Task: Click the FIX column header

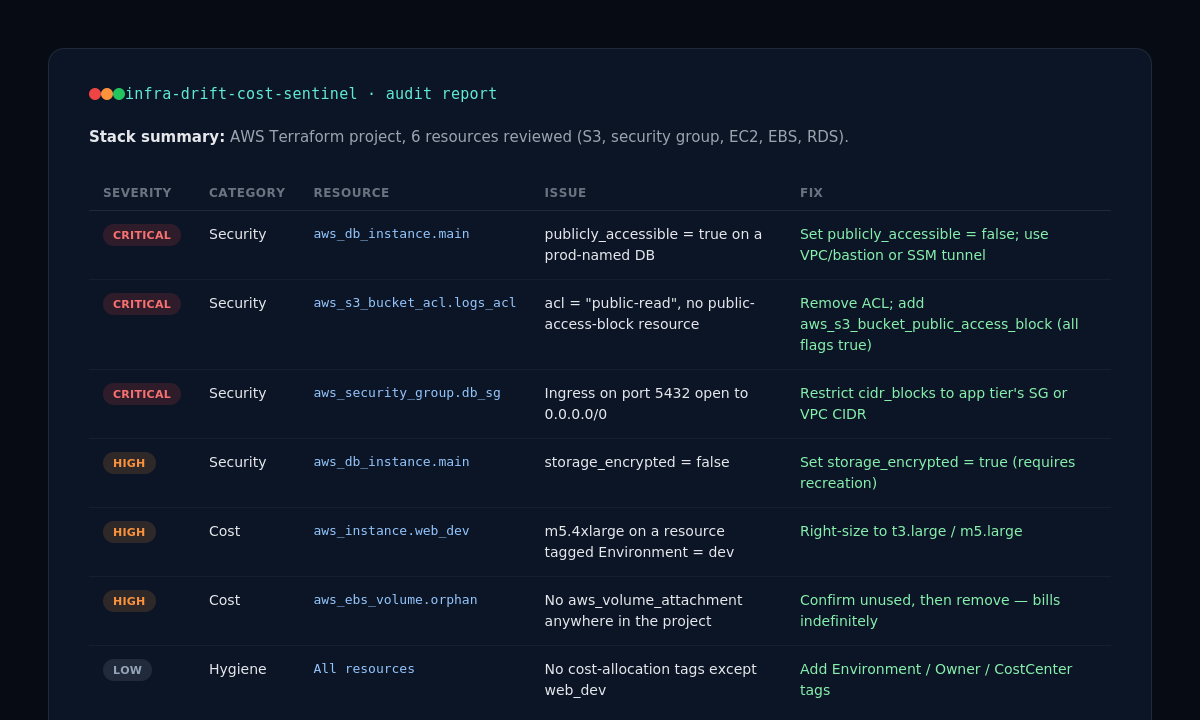Action: (811, 193)
